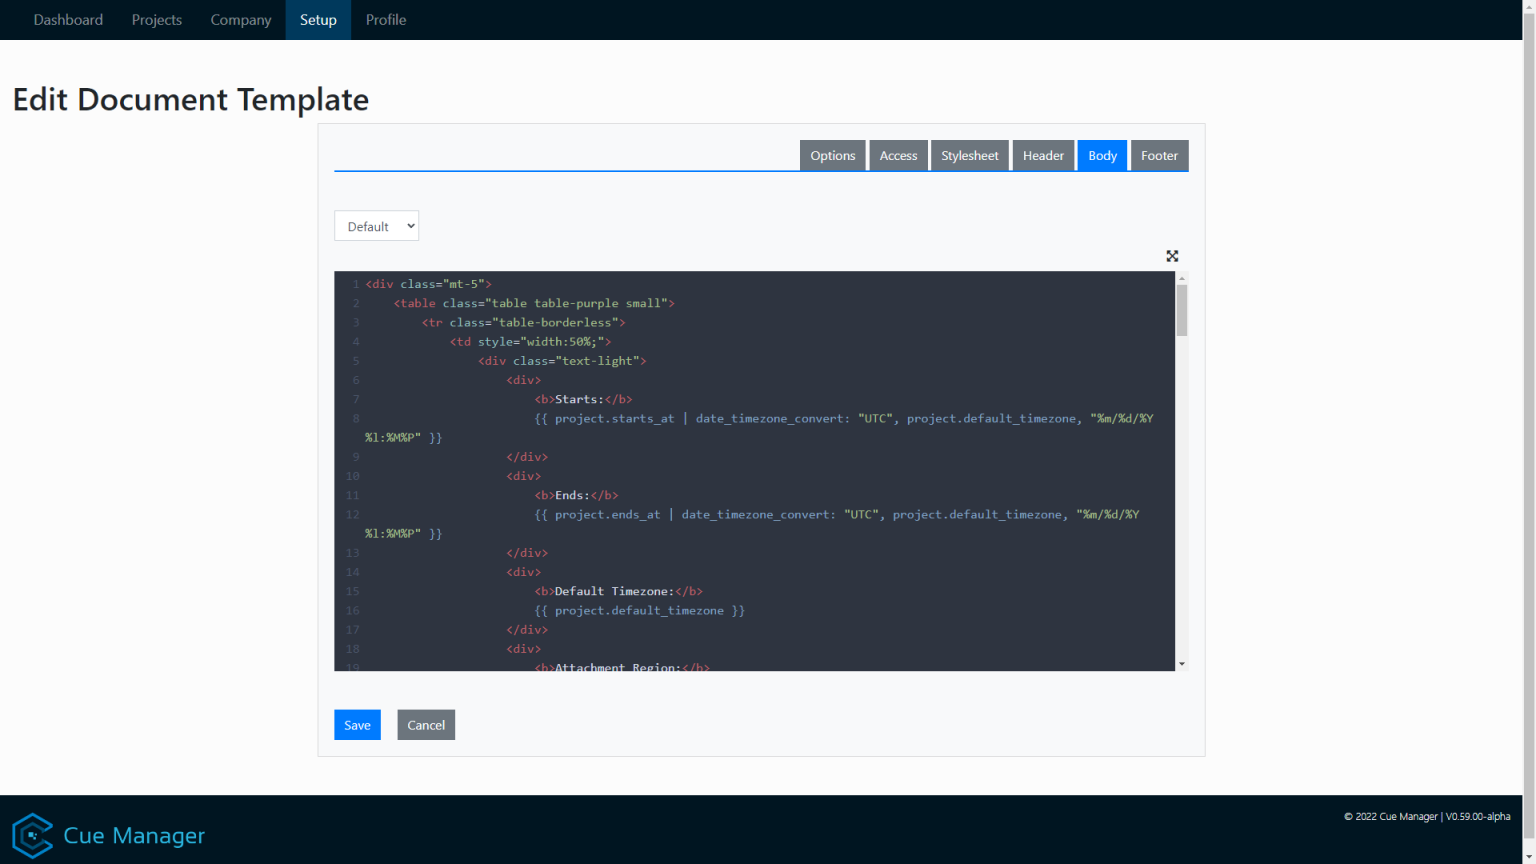Cancel editing the template
1536x864 pixels.
pyautogui.click(x=426, y=724)
